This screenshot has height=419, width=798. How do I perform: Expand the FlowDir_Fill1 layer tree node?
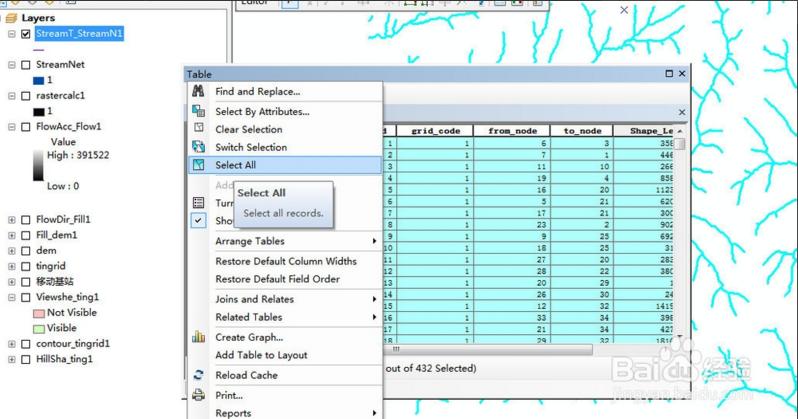[x=12, y=220]
